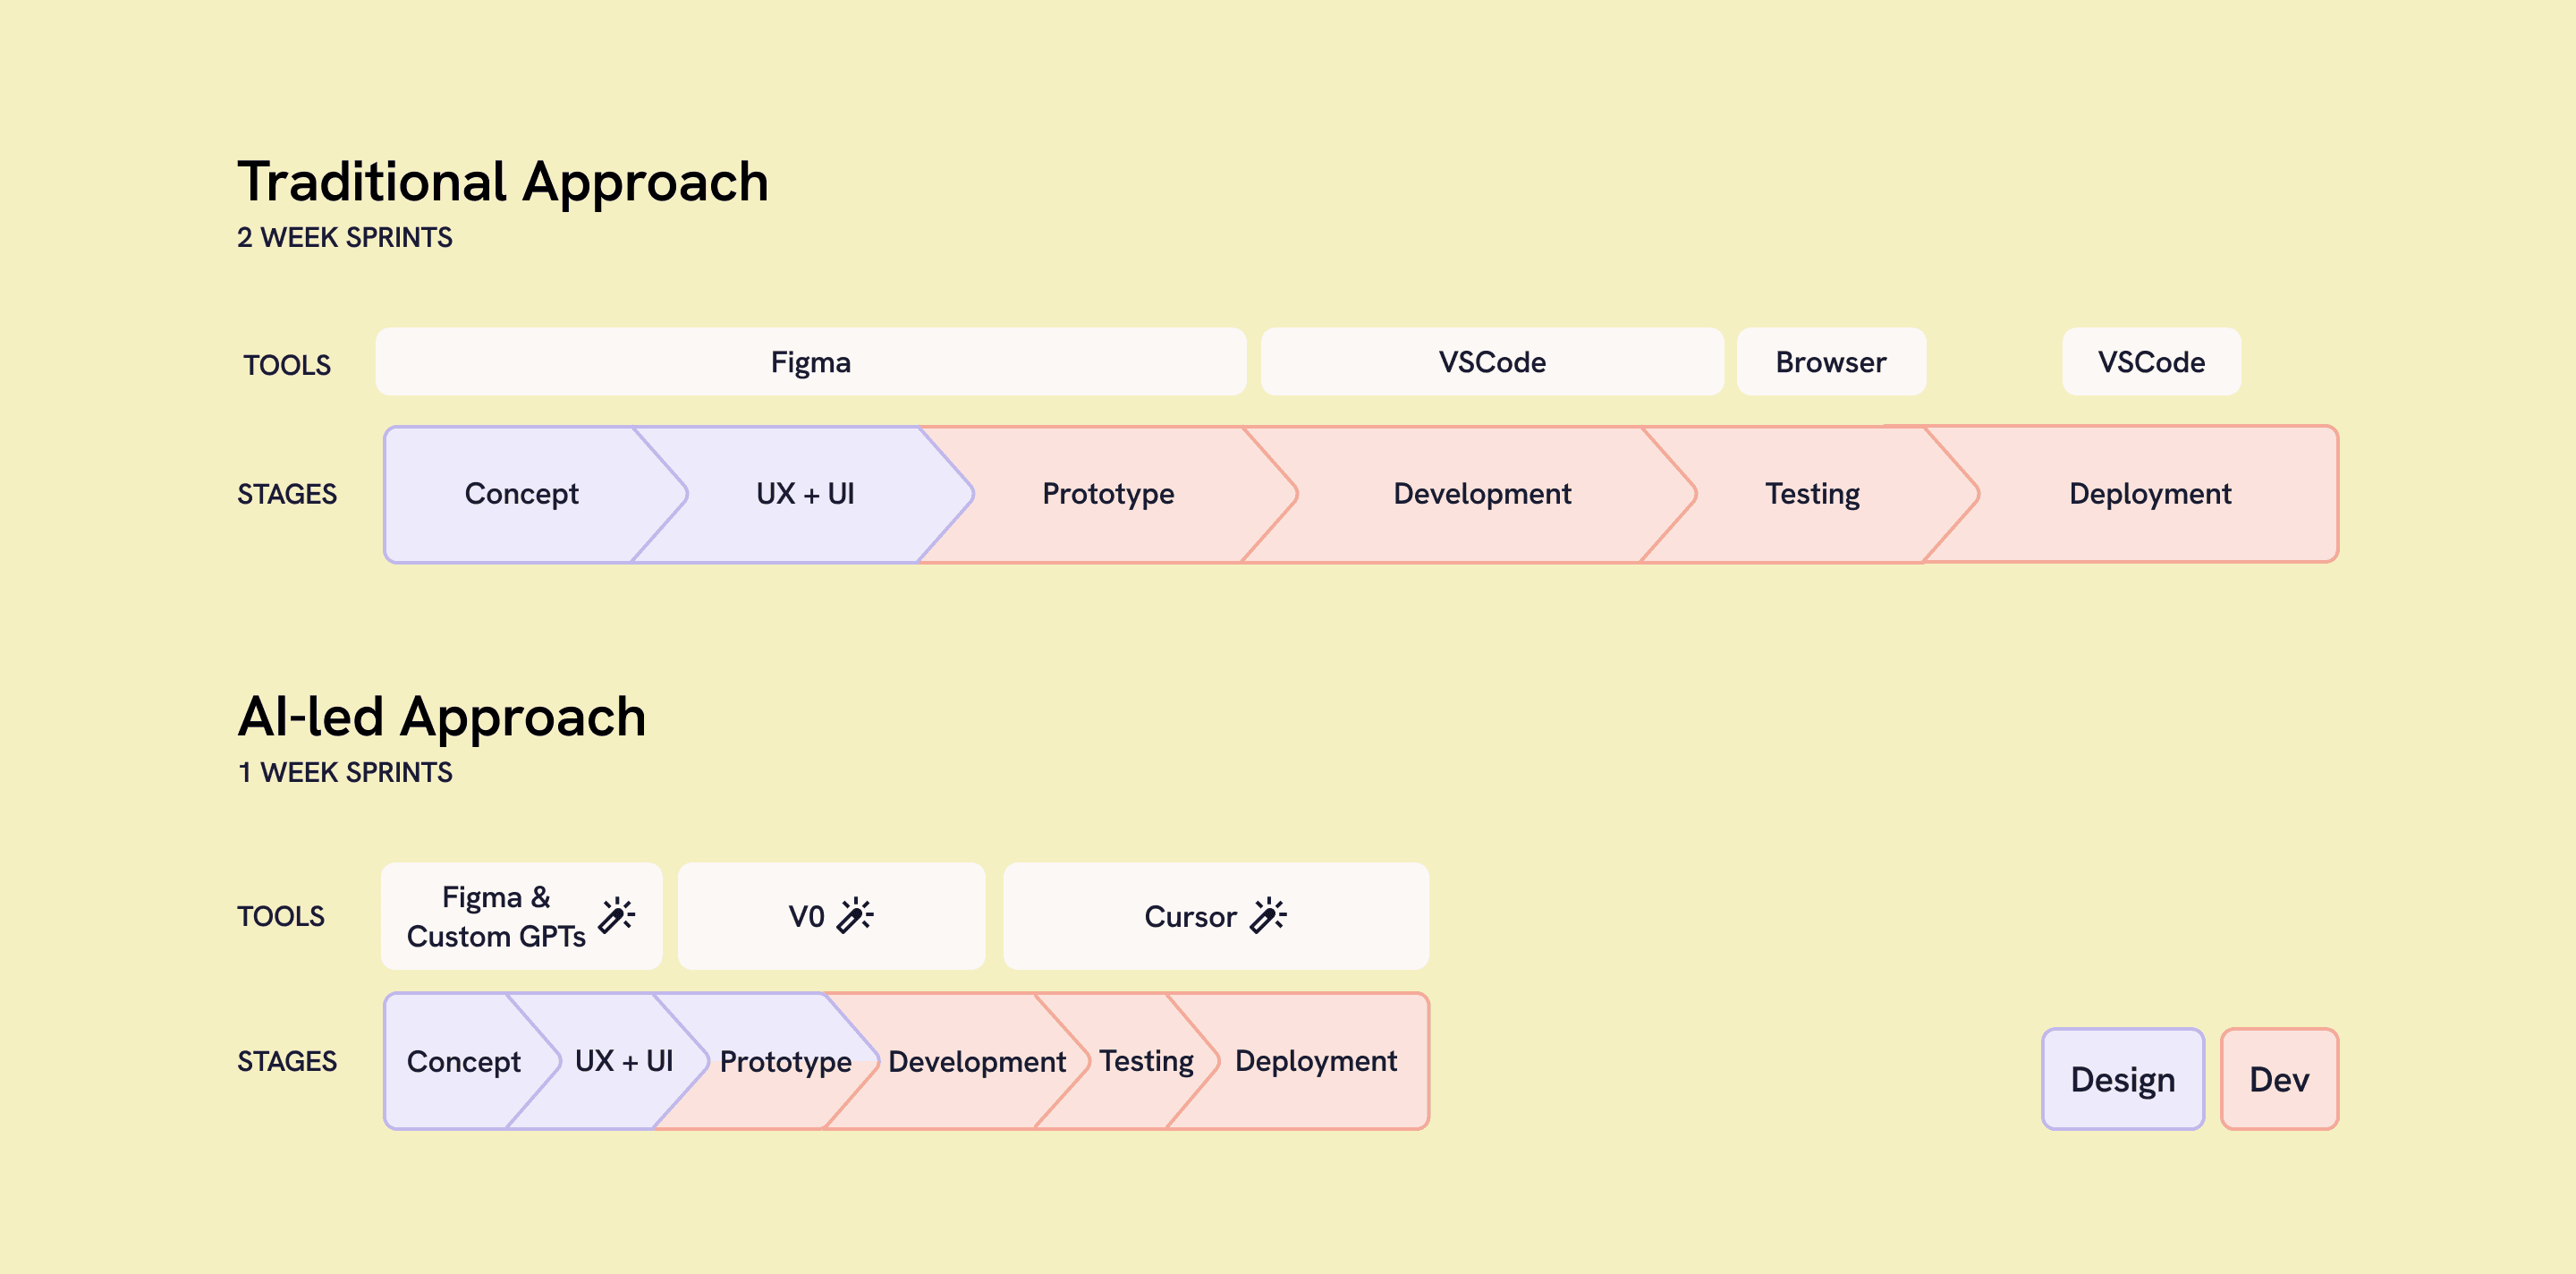2576x1274 pixels.
Task: Click the wand icon by Figma & Custom GPTs
Action: tap(617, 915)
